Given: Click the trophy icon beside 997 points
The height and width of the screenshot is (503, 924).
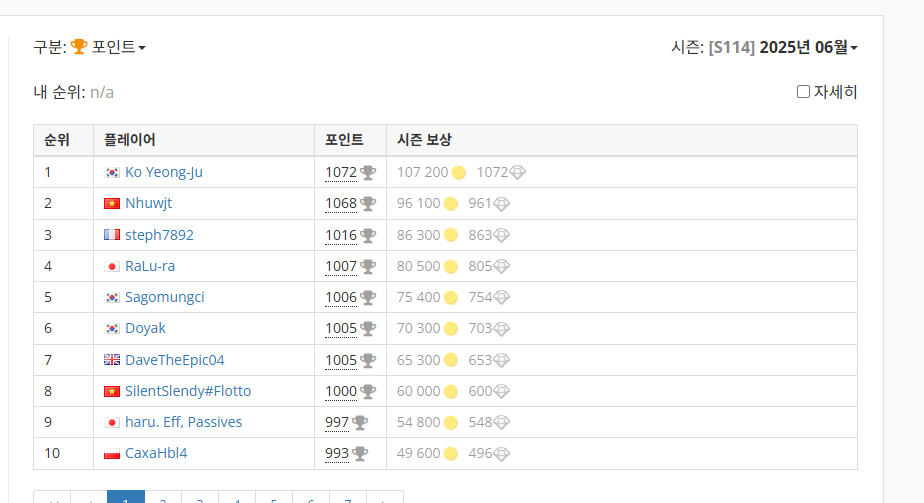Looking at the screenshot, I should click(360, 422).
